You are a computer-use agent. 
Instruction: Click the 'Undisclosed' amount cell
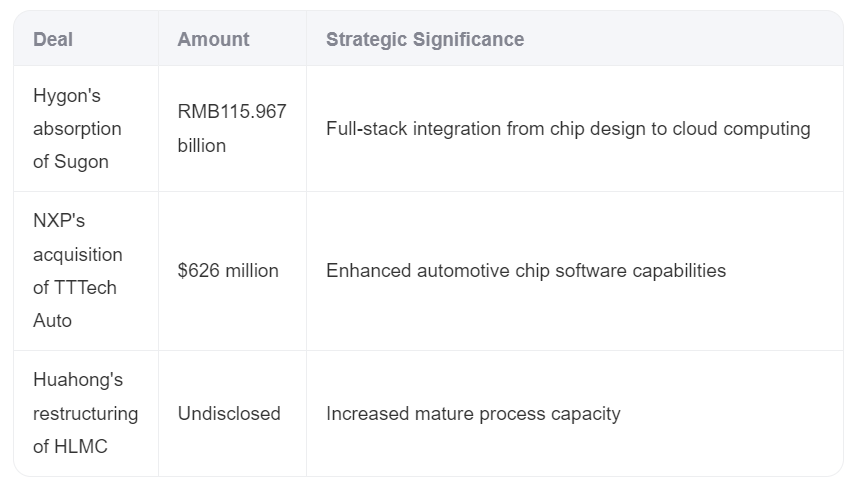click(x=232, y=413)
